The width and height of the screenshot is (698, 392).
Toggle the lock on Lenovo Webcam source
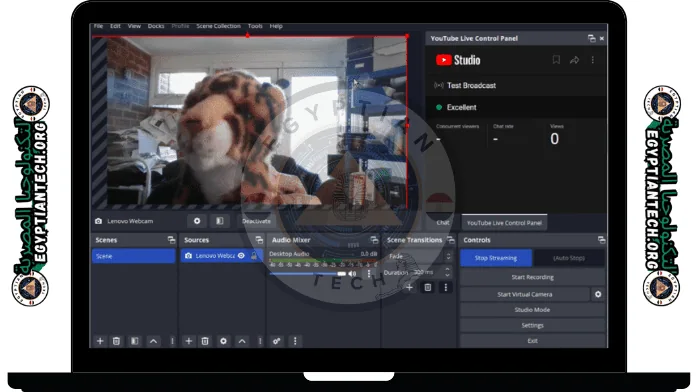click(254, 256)
